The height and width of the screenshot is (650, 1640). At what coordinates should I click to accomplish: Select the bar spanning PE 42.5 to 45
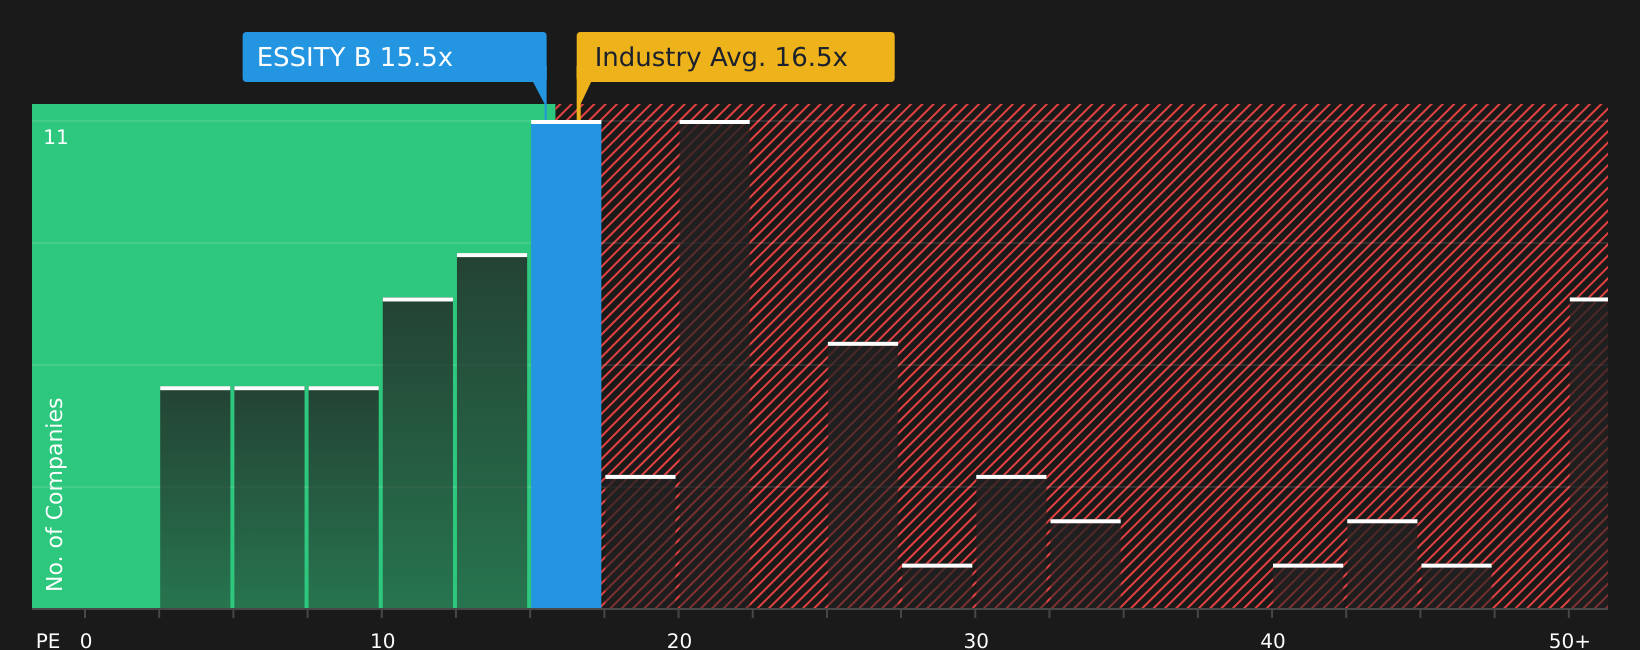(x=1382, y=564)
